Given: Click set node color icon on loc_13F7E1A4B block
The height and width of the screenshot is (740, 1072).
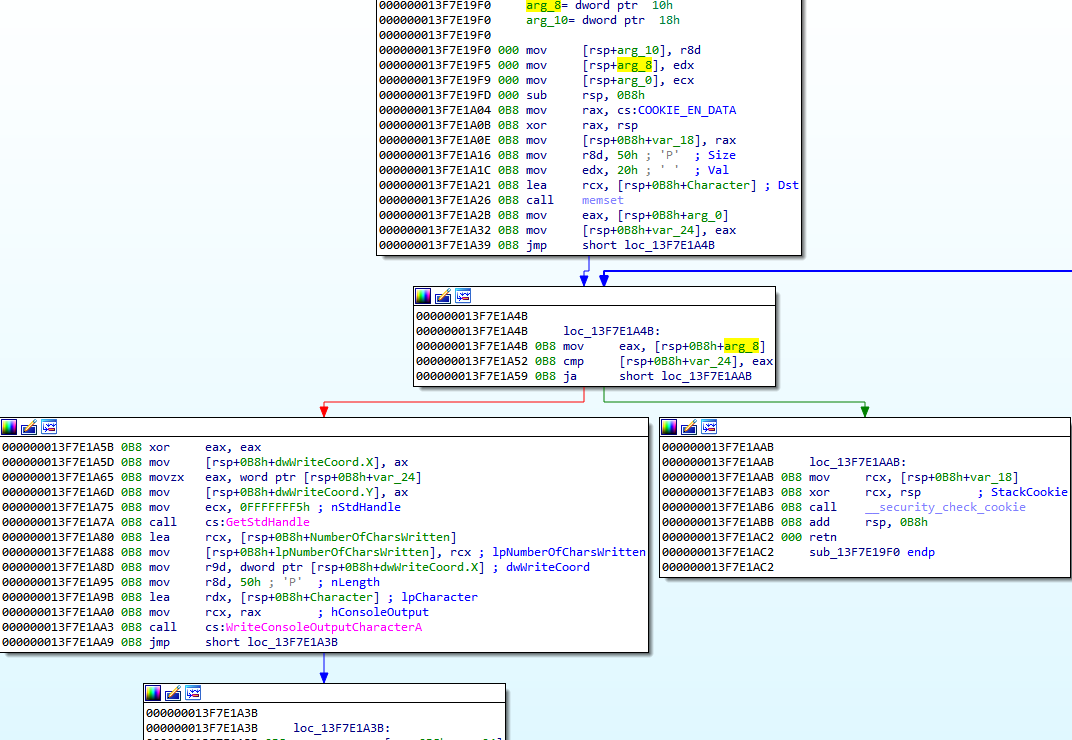Looking at the screenshot, I should [423, 296].
